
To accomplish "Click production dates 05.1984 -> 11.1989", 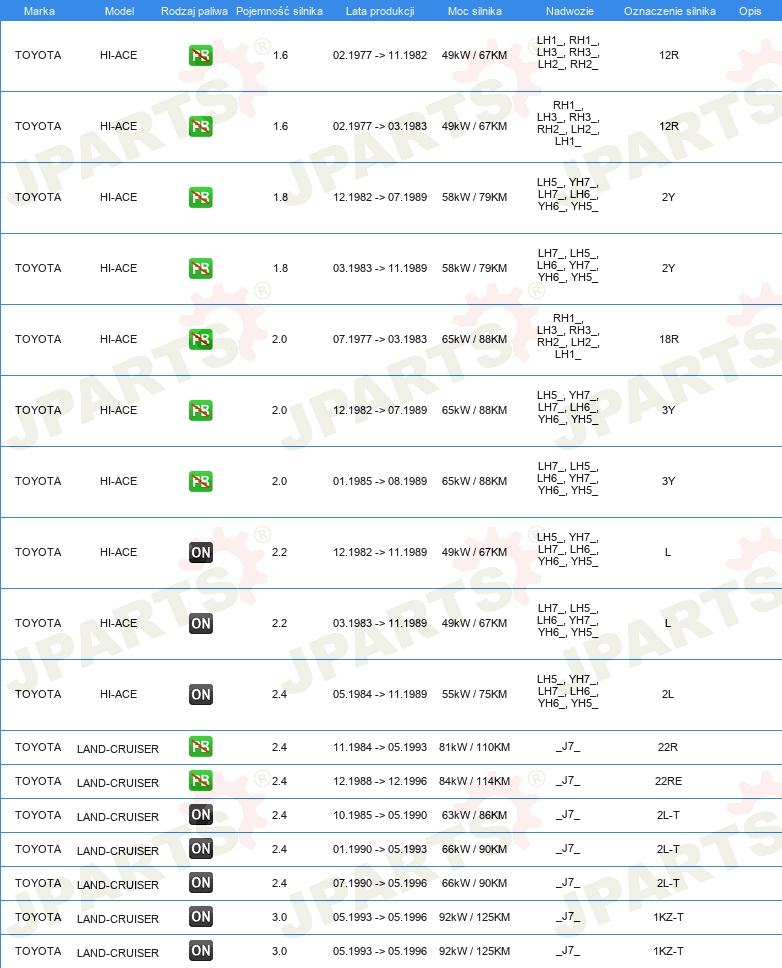I will [380, 694].
